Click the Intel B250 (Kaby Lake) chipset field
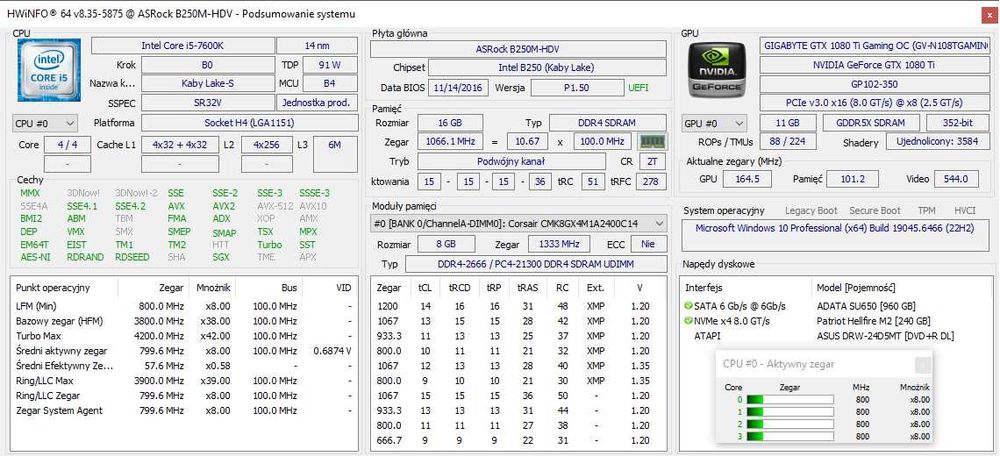1000x456 pixels. pyautogui.click(x=547, y=68)
